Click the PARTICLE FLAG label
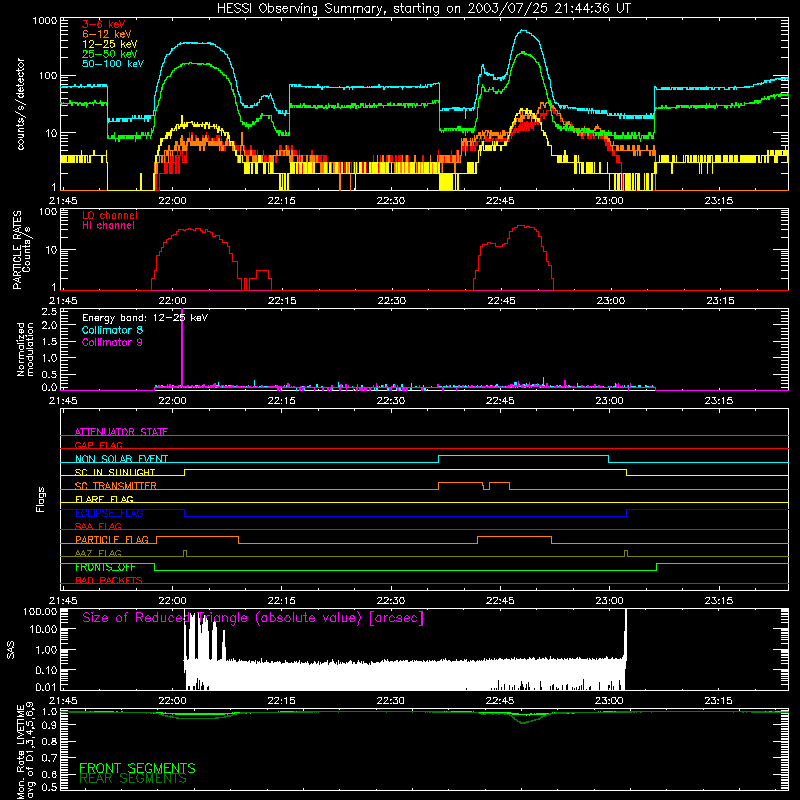The width and height of the screenshot is (800, 800). pos(112,540)
